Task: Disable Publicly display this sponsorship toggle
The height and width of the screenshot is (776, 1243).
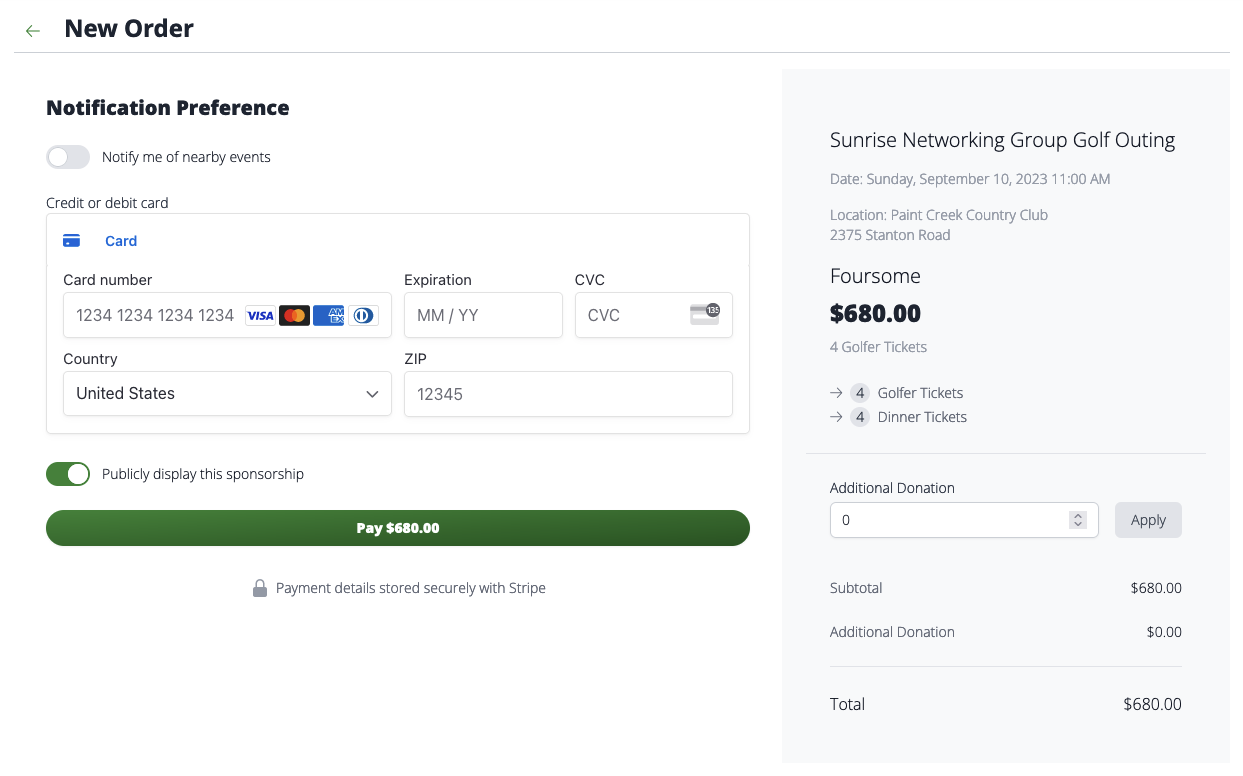Action: tap(68, 474)
